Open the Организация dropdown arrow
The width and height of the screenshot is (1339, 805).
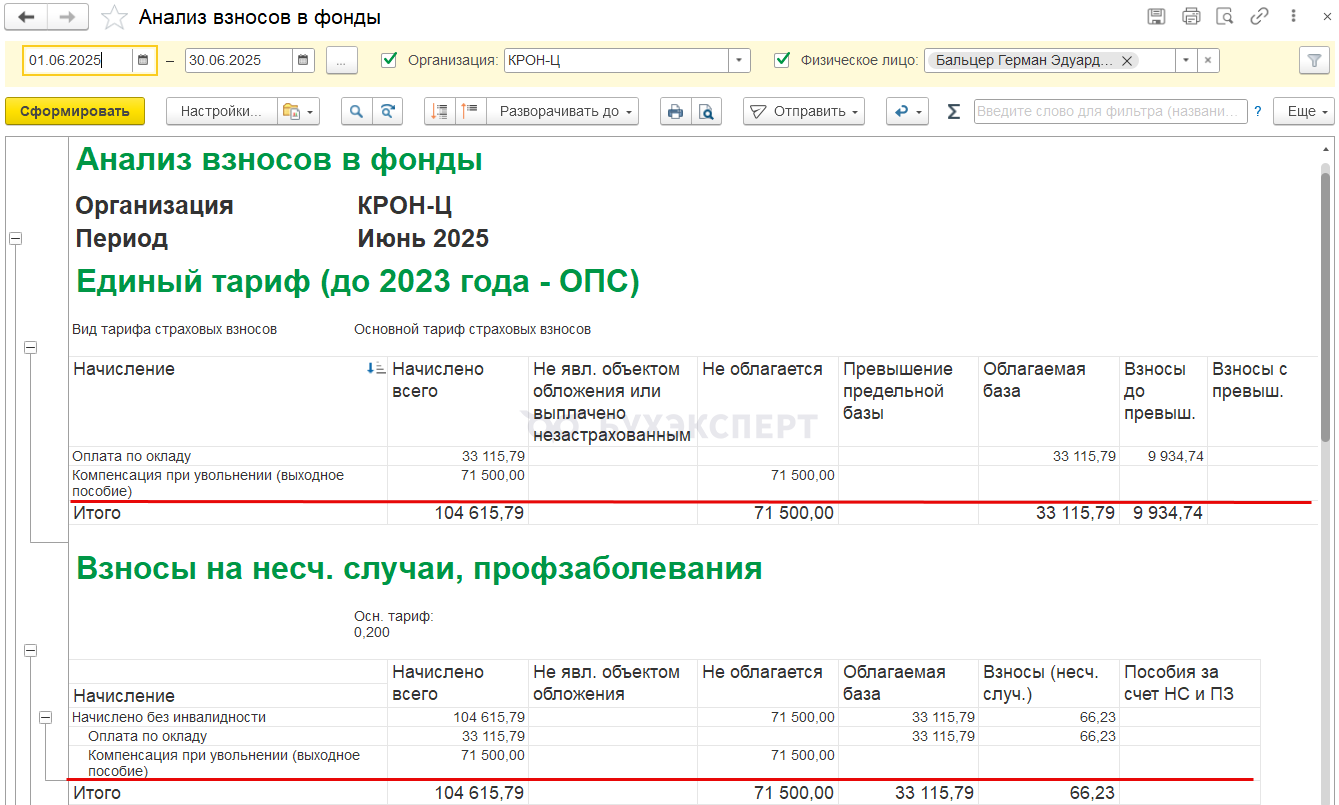(739, 60)
